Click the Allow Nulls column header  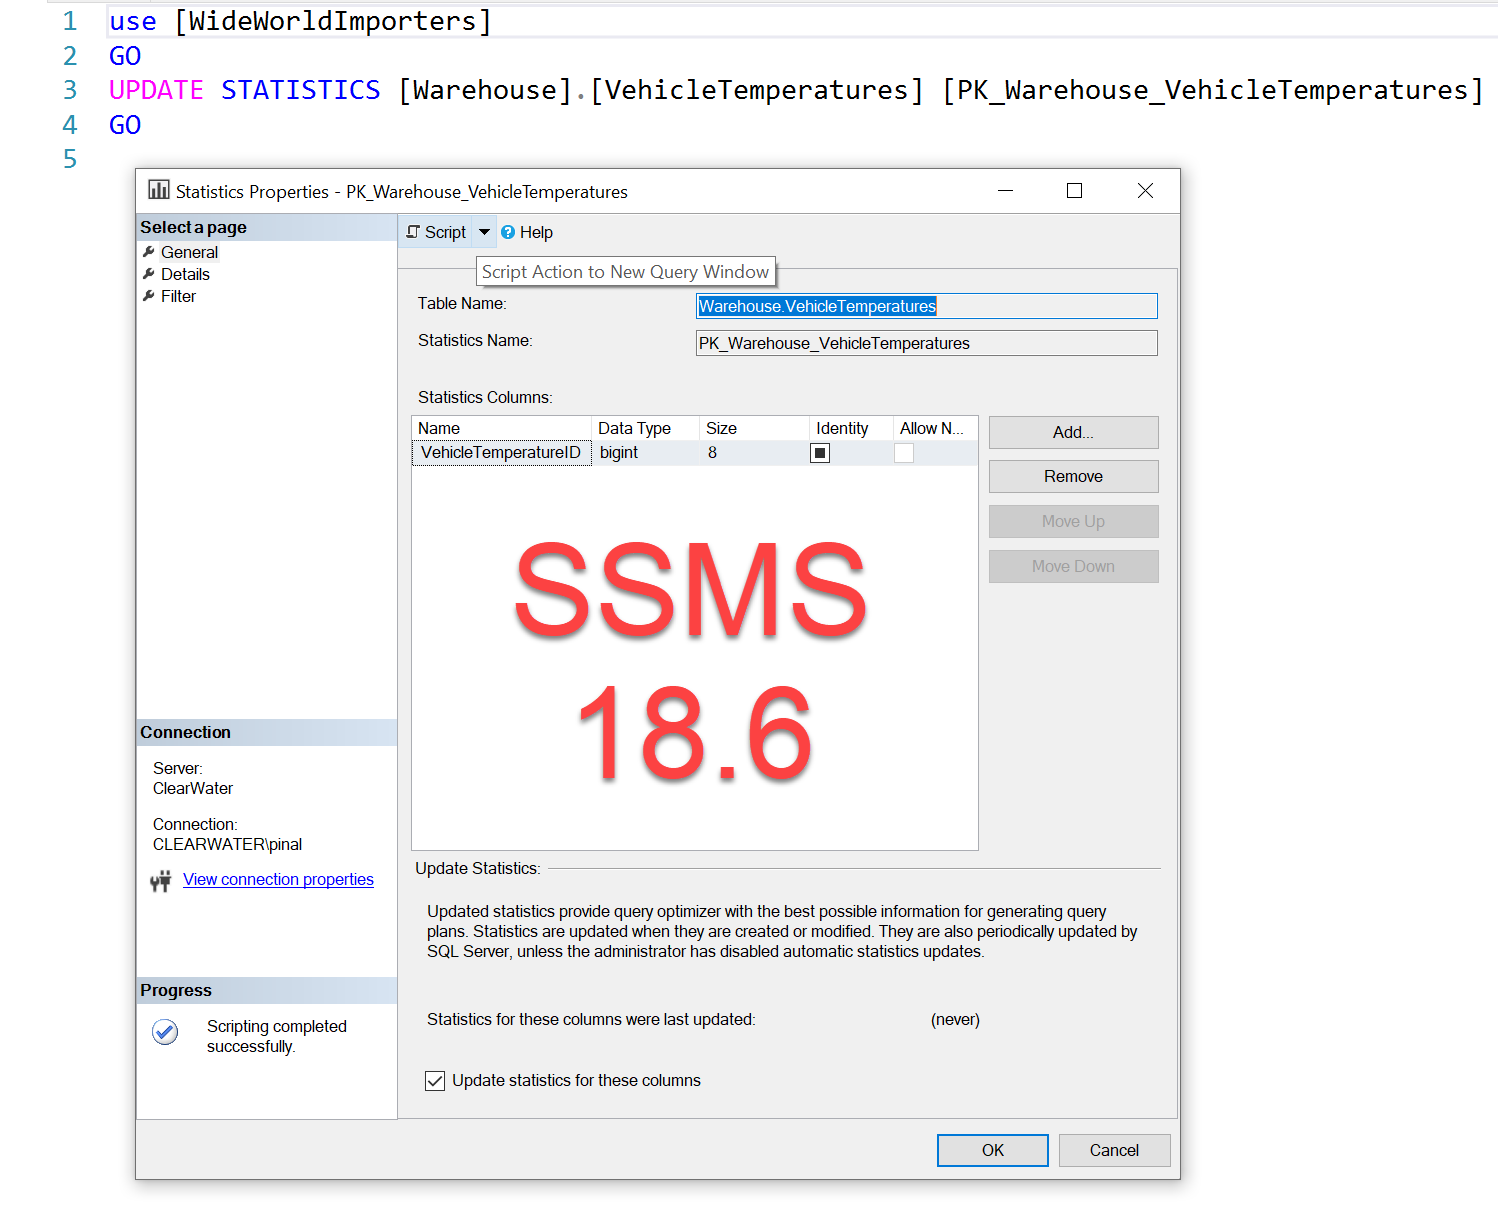[935, 428]
